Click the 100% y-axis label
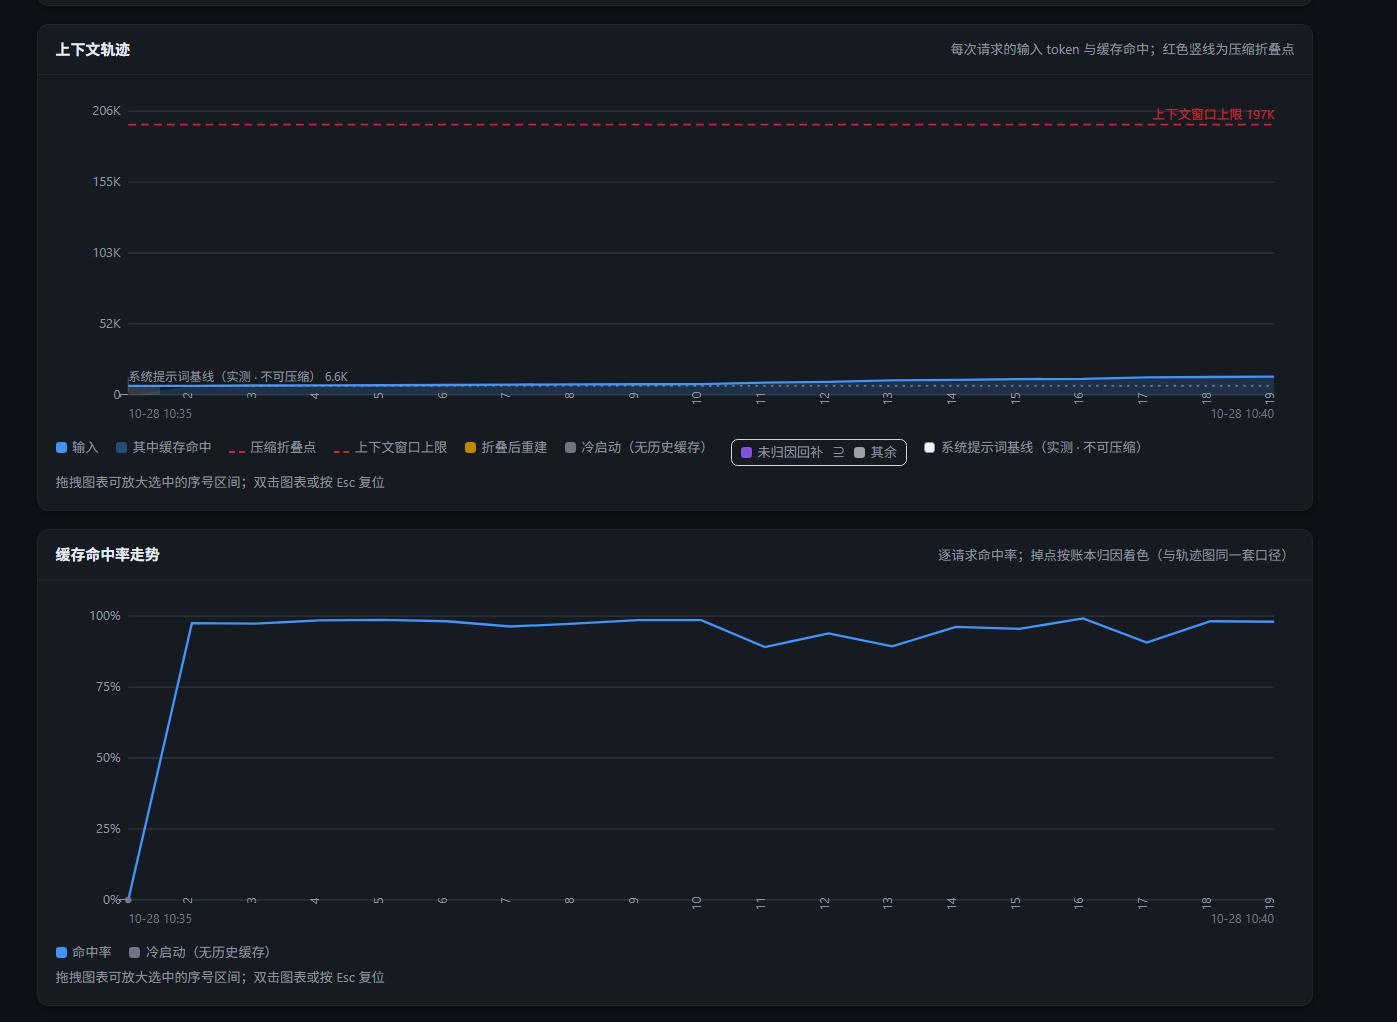 tap(105, 616)
